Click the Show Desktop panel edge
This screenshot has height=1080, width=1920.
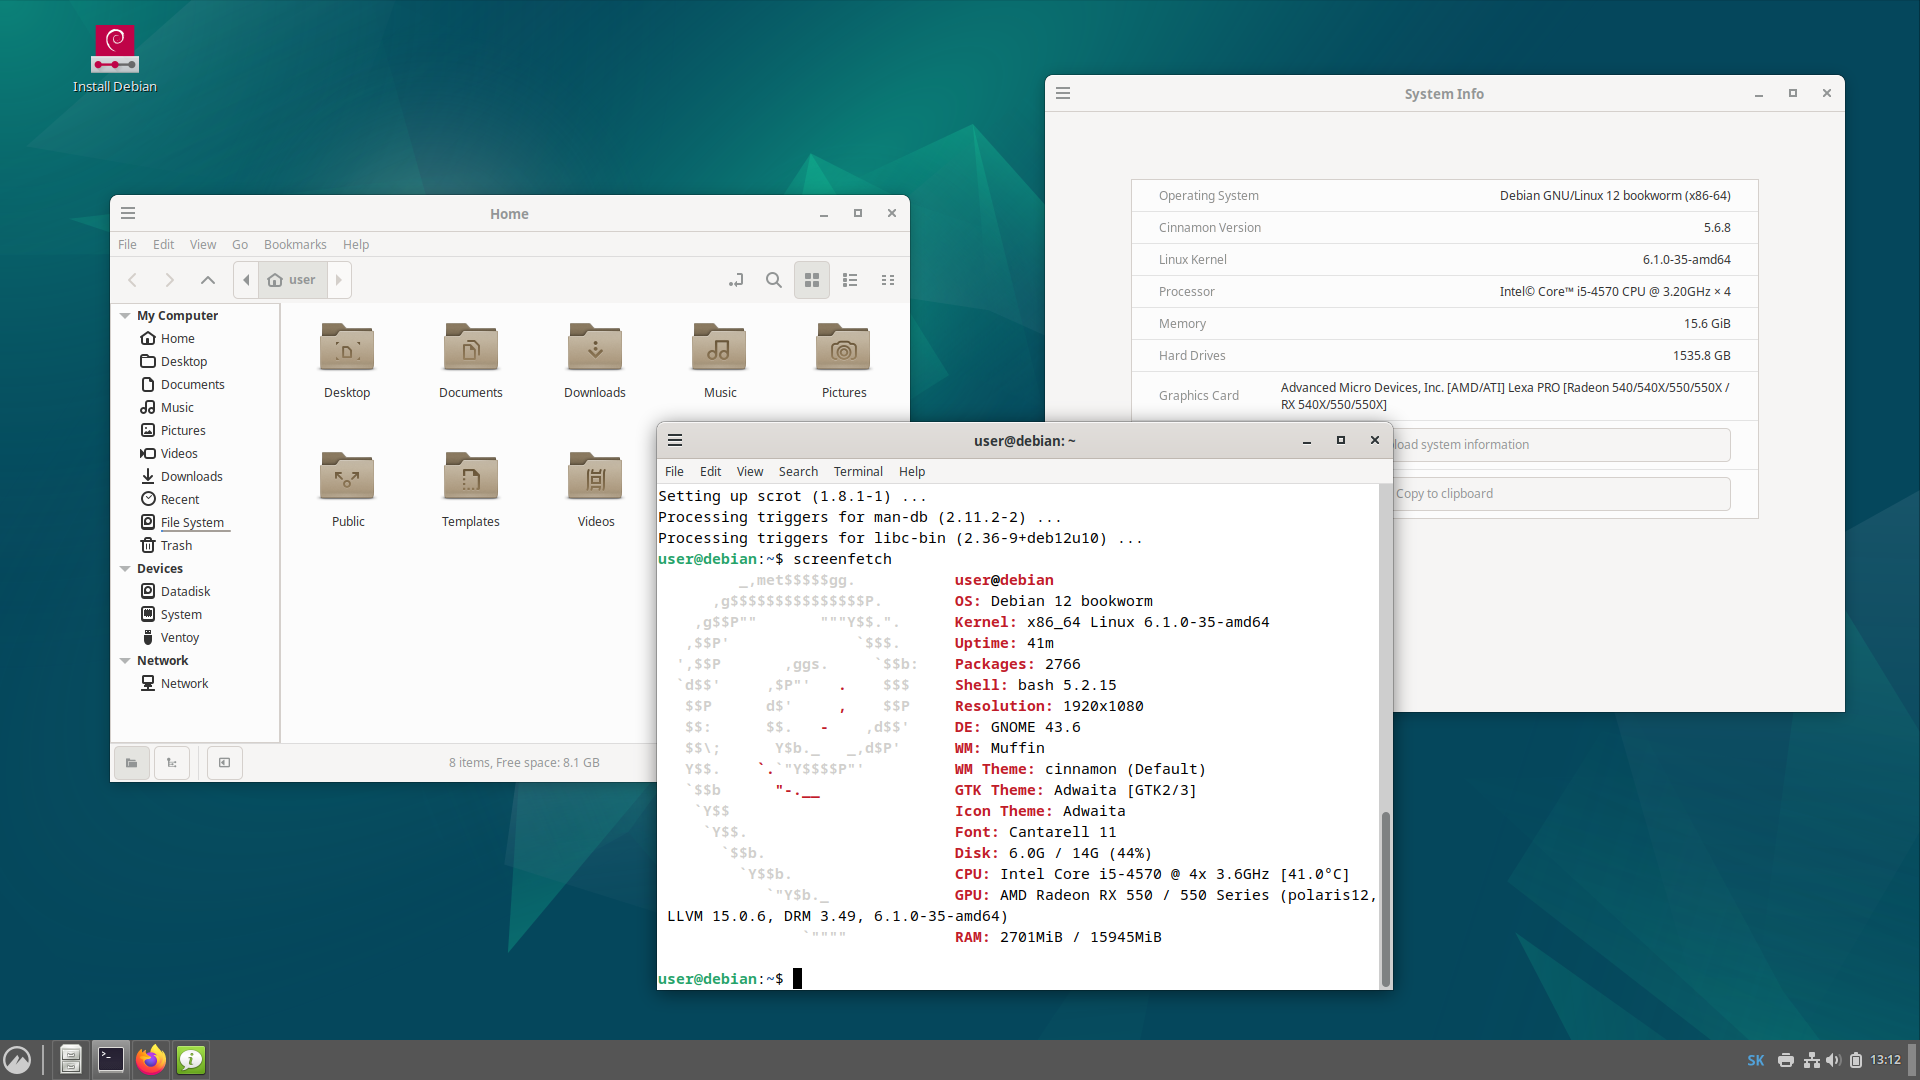1913,1060
